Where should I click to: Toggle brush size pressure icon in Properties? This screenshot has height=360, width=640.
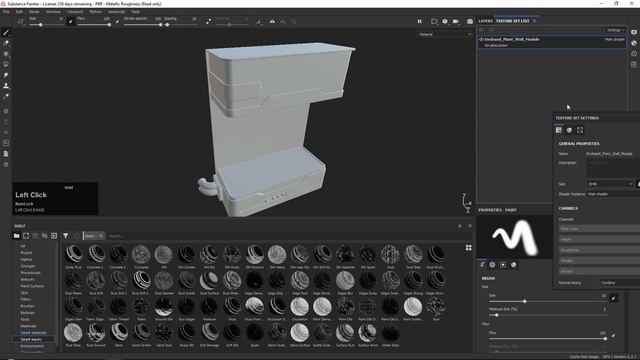pyautogui.click(x=613, y=298)
